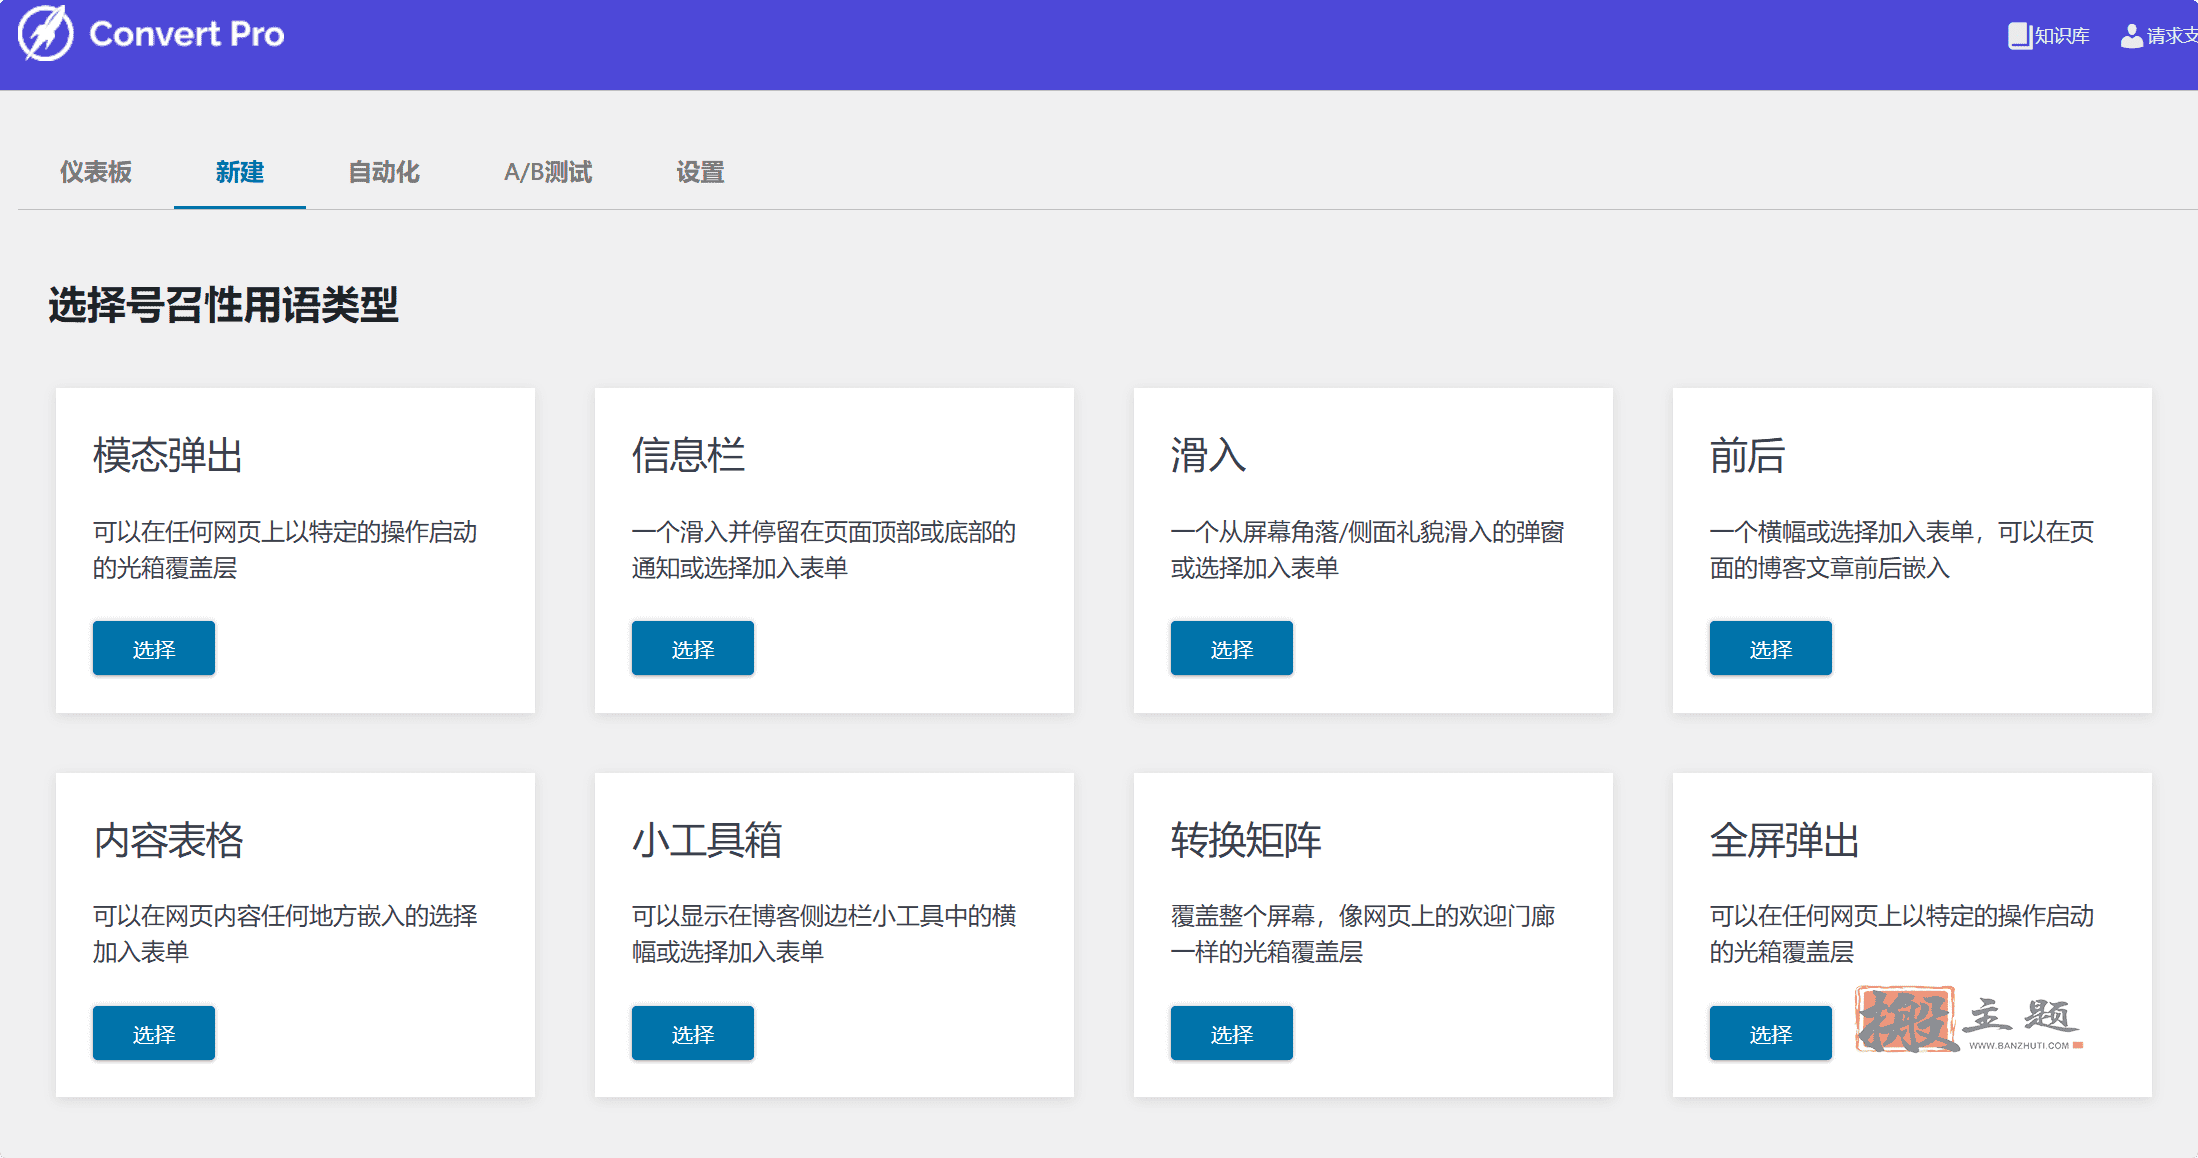Screen dimensions: 2198x1158
Task: Click the Convert Pro rocket logo icon
Action: point(45,34)
